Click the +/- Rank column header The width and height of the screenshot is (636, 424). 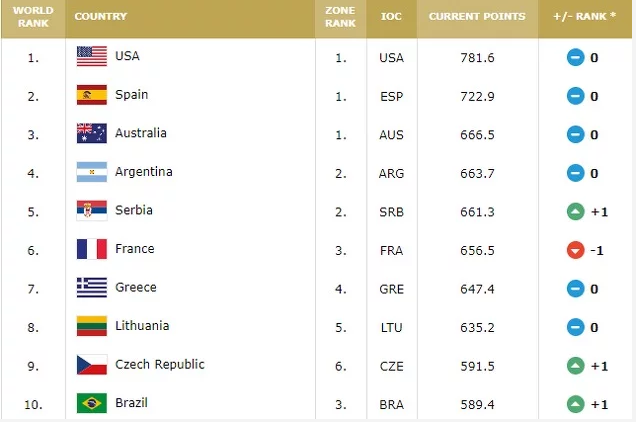coord(585,17)
